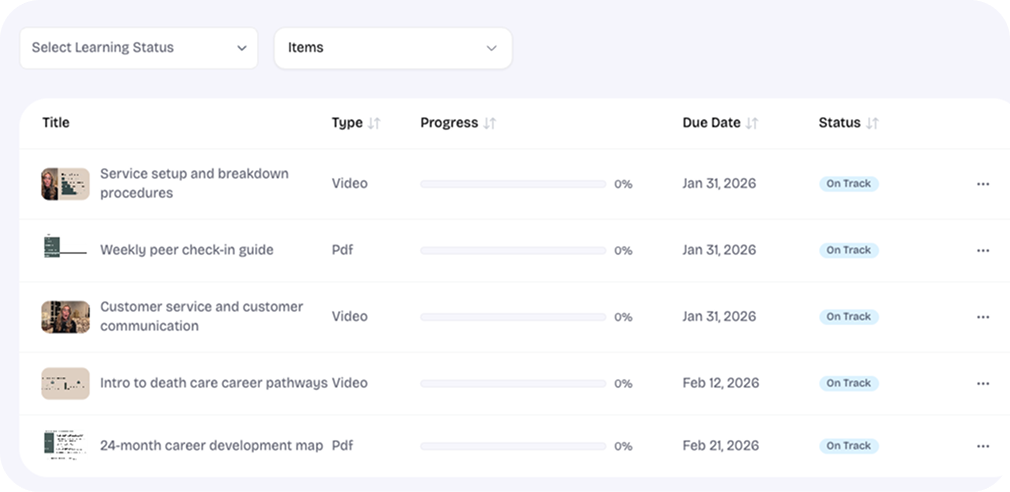
Task: Click On Track badge for Service setup row
Action: [849, 184]
